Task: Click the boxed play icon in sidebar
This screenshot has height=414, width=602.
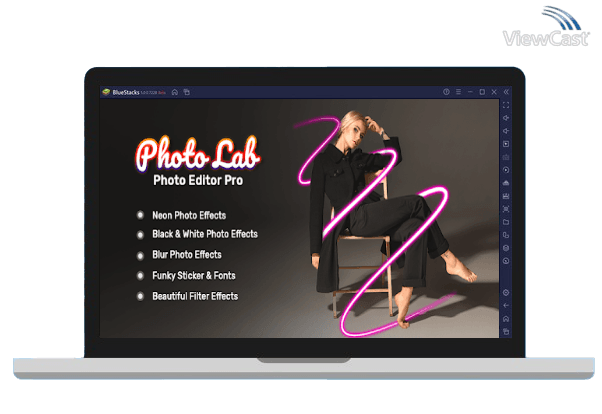Action: click(506, 144)
